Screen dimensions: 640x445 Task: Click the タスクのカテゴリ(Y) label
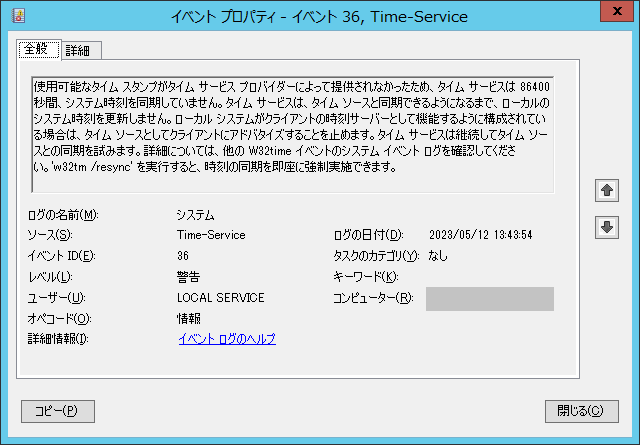[376, 256]
